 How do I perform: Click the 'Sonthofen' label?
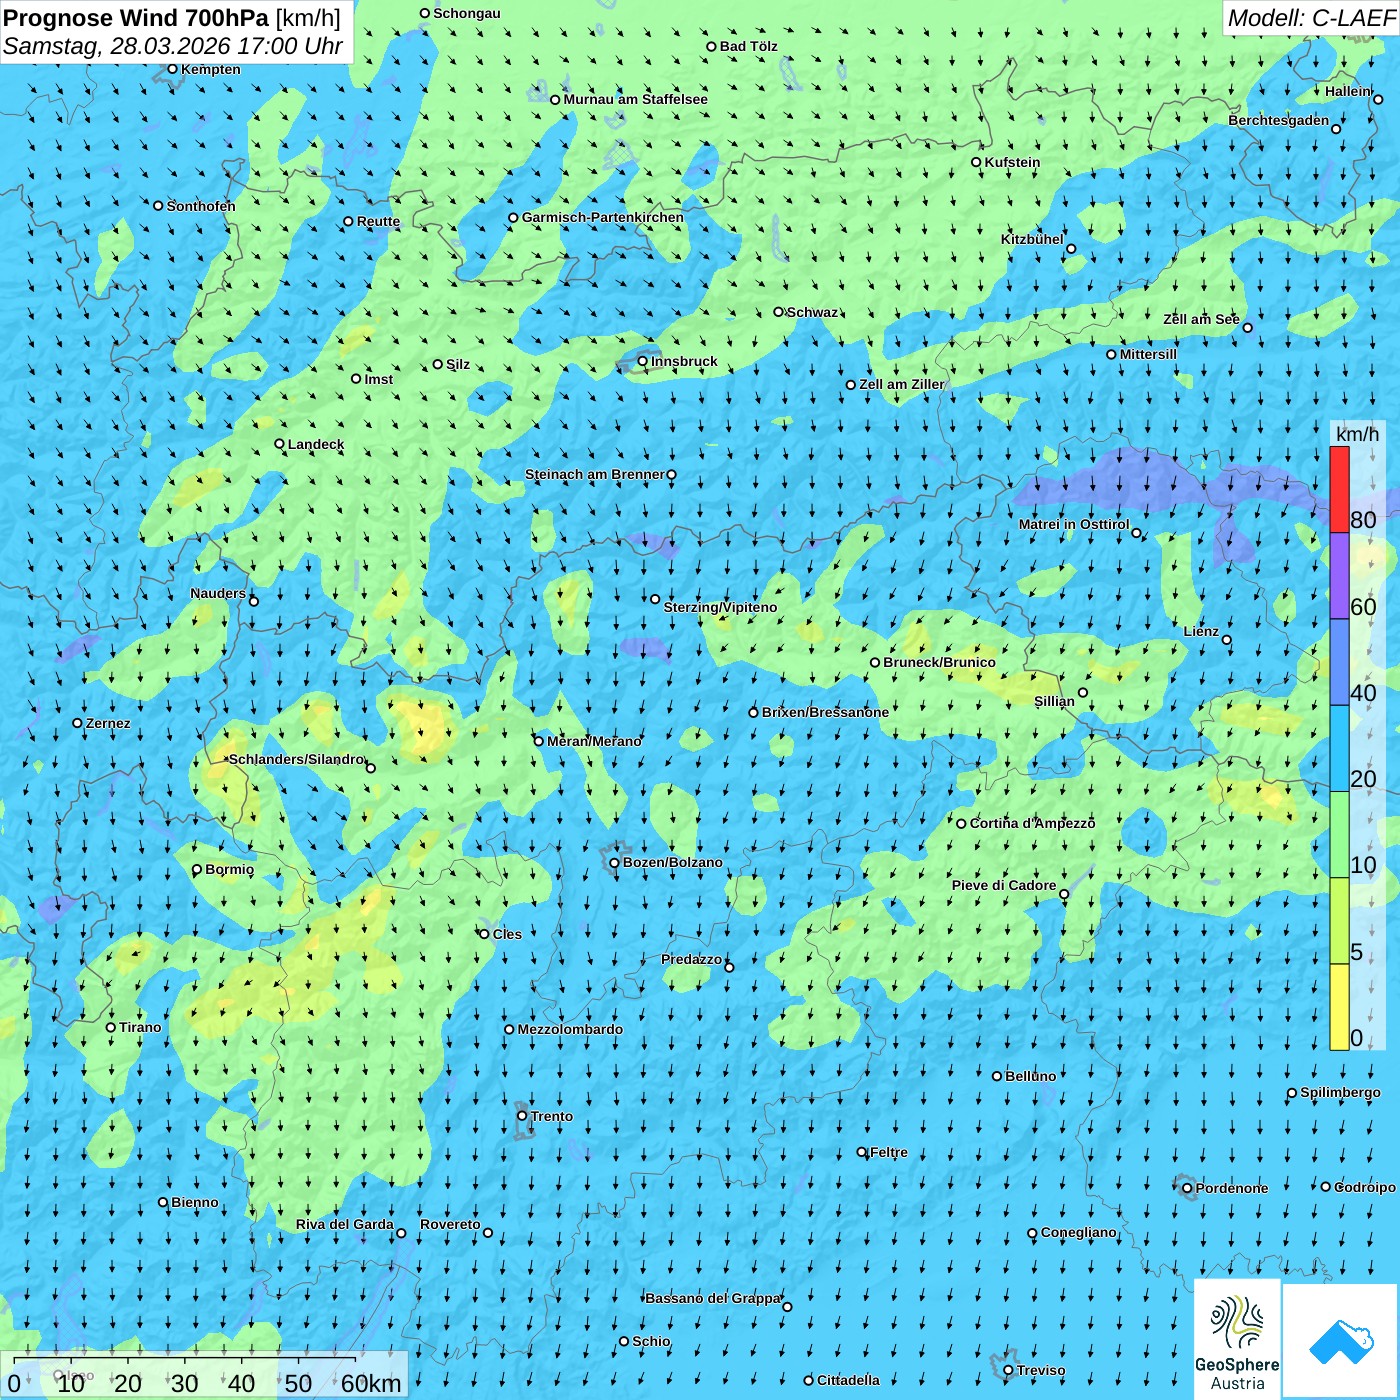click(x=201, y=206)
